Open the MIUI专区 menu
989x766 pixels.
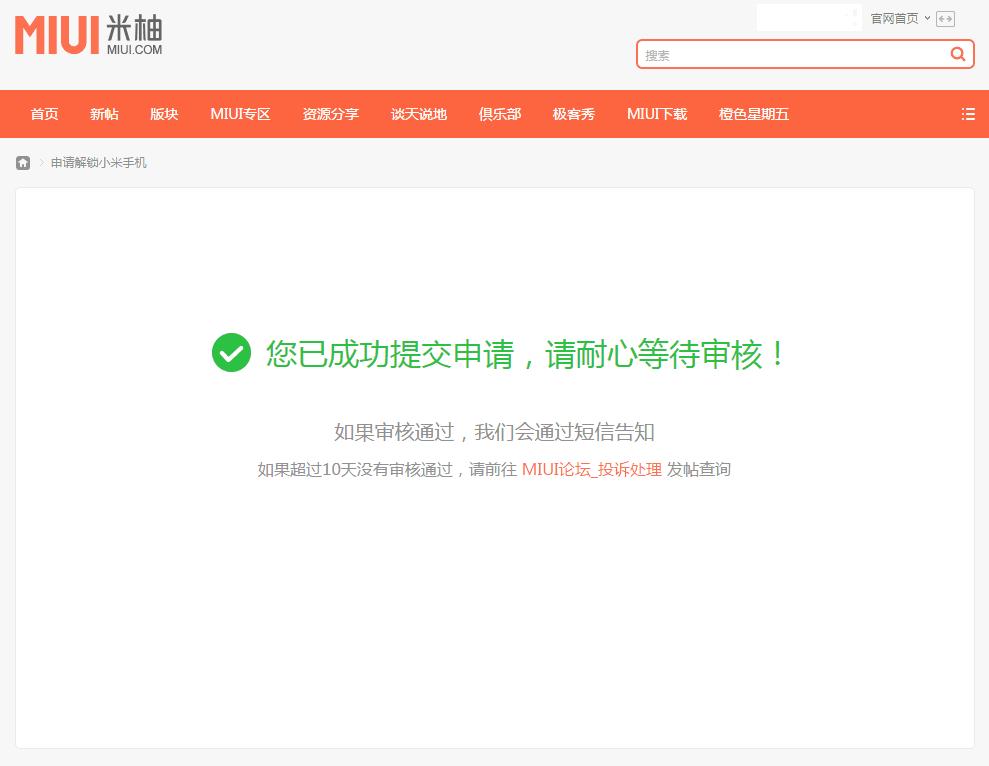click(240, 114)
